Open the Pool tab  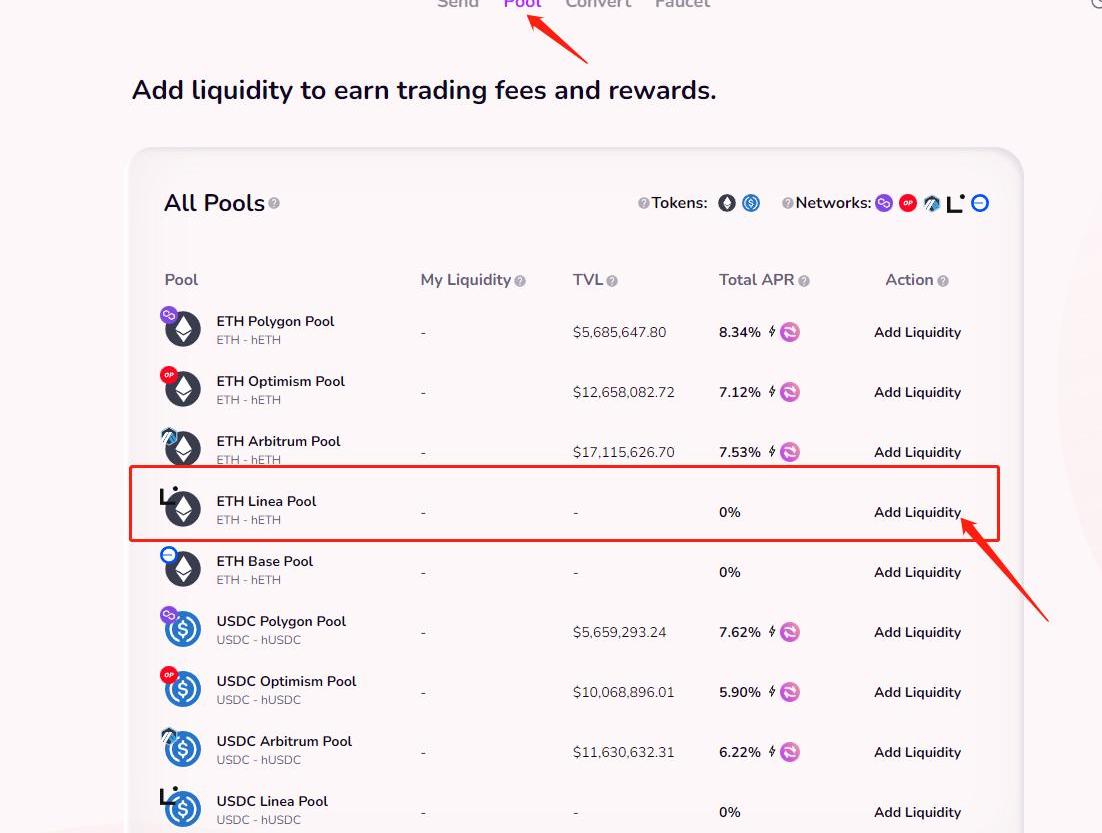522,4
